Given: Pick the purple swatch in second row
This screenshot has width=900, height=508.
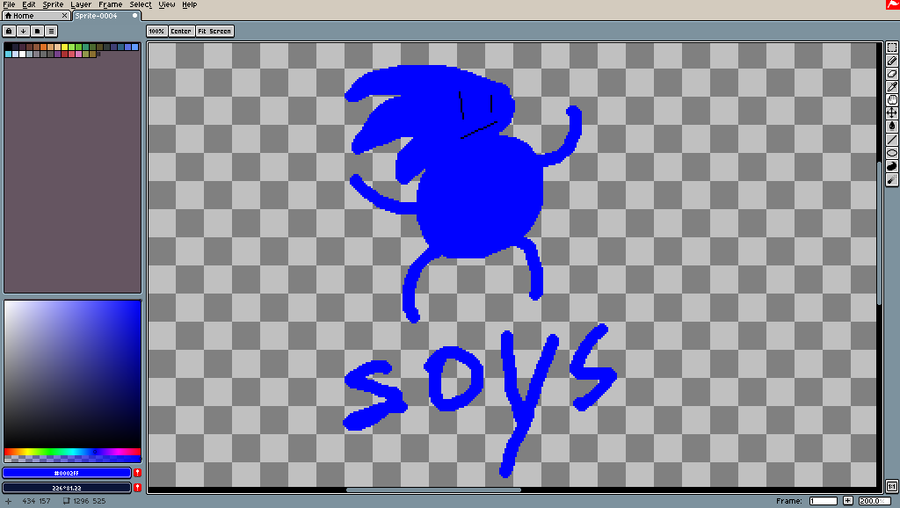Looking at the screenshot, I should (57, 54).
